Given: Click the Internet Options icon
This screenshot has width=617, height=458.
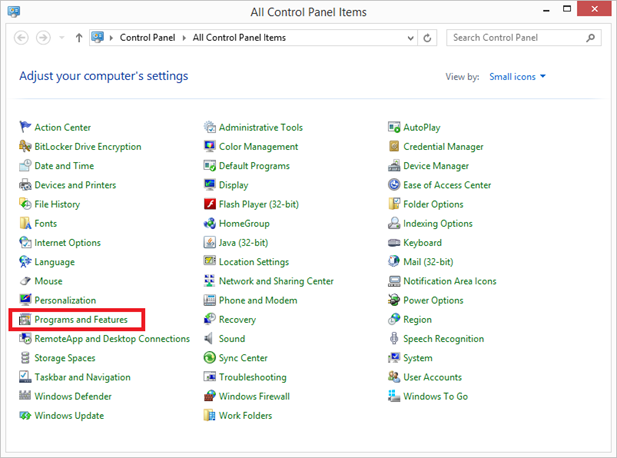Looking at the screenshot, I should (25, 242).
